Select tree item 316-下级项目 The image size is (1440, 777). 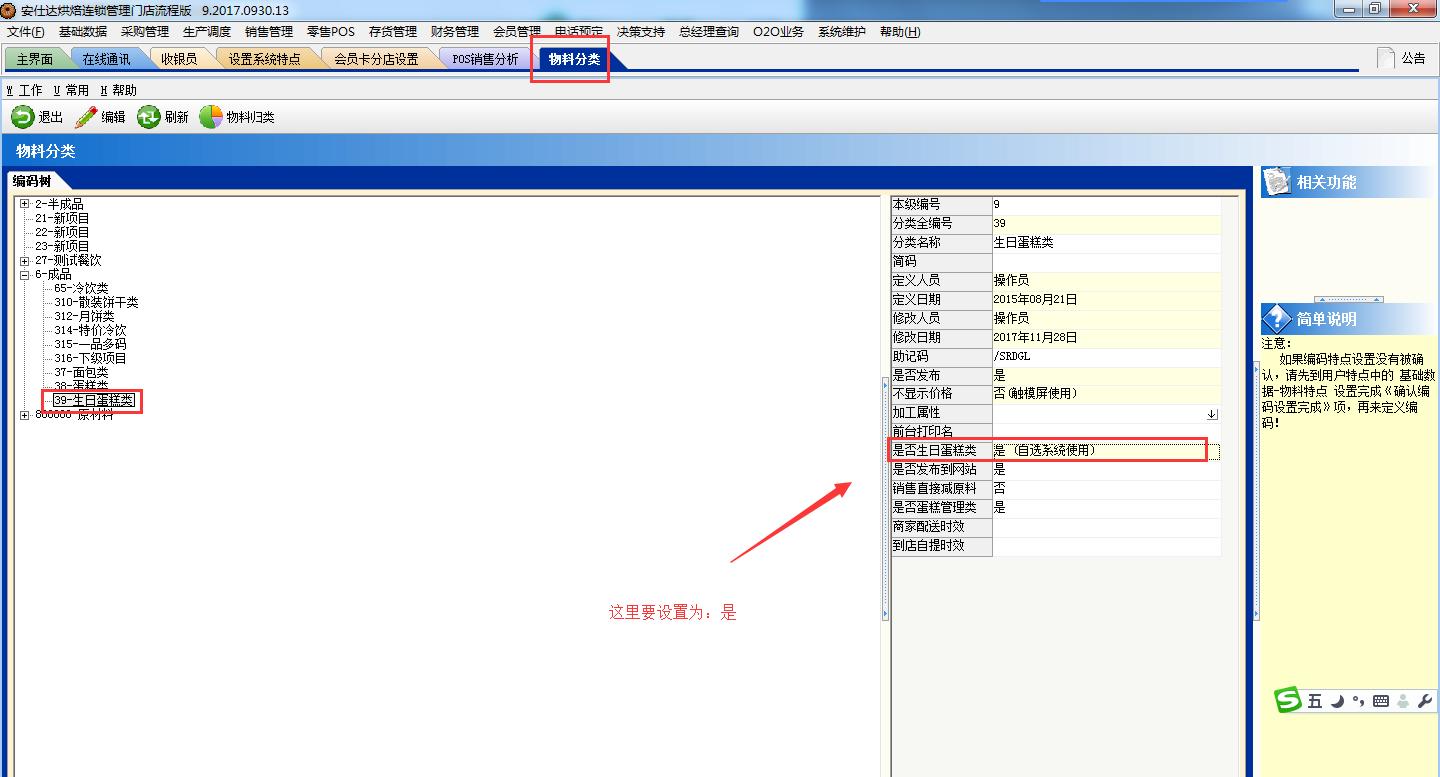[x=90, y=358]
